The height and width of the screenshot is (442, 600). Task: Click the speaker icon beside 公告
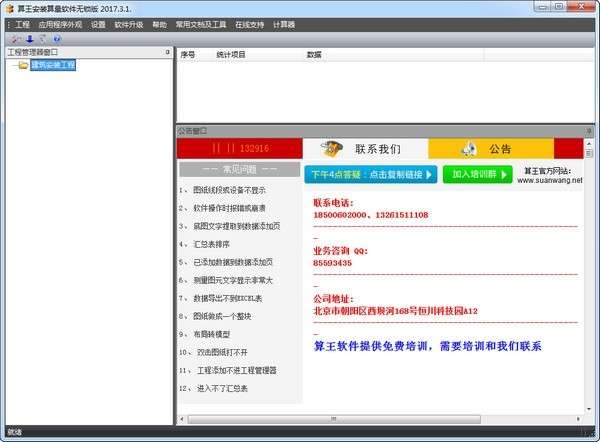pos(469,148)
